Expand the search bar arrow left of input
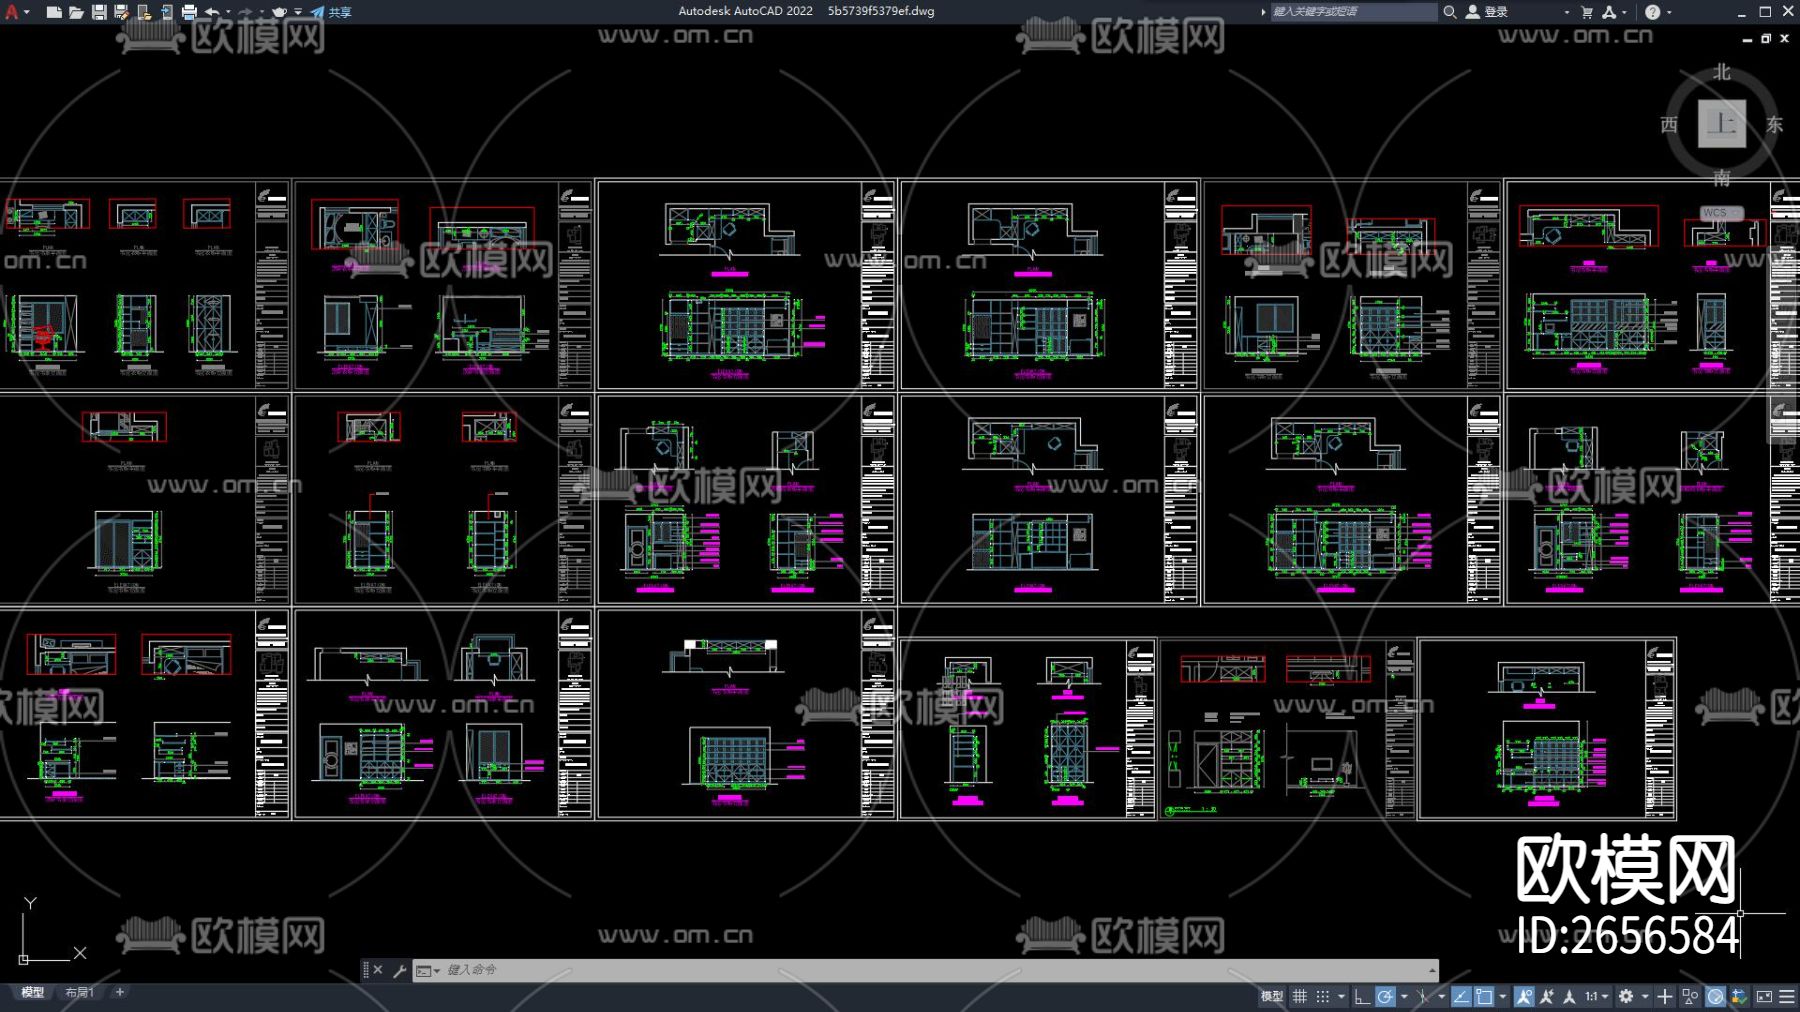The image size is (1800, 1012). 1263,12
